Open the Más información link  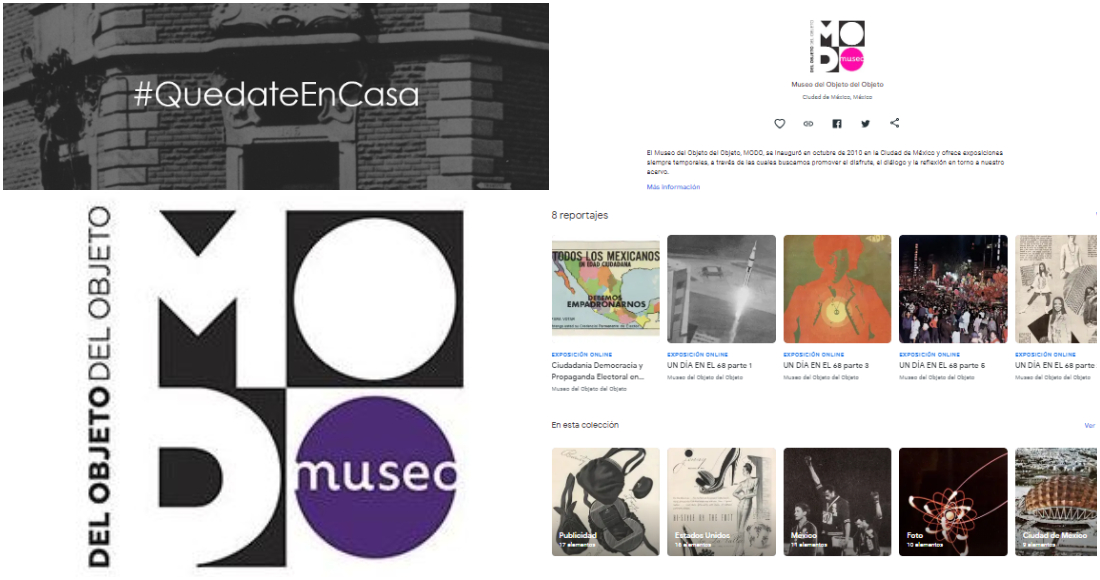673,187
